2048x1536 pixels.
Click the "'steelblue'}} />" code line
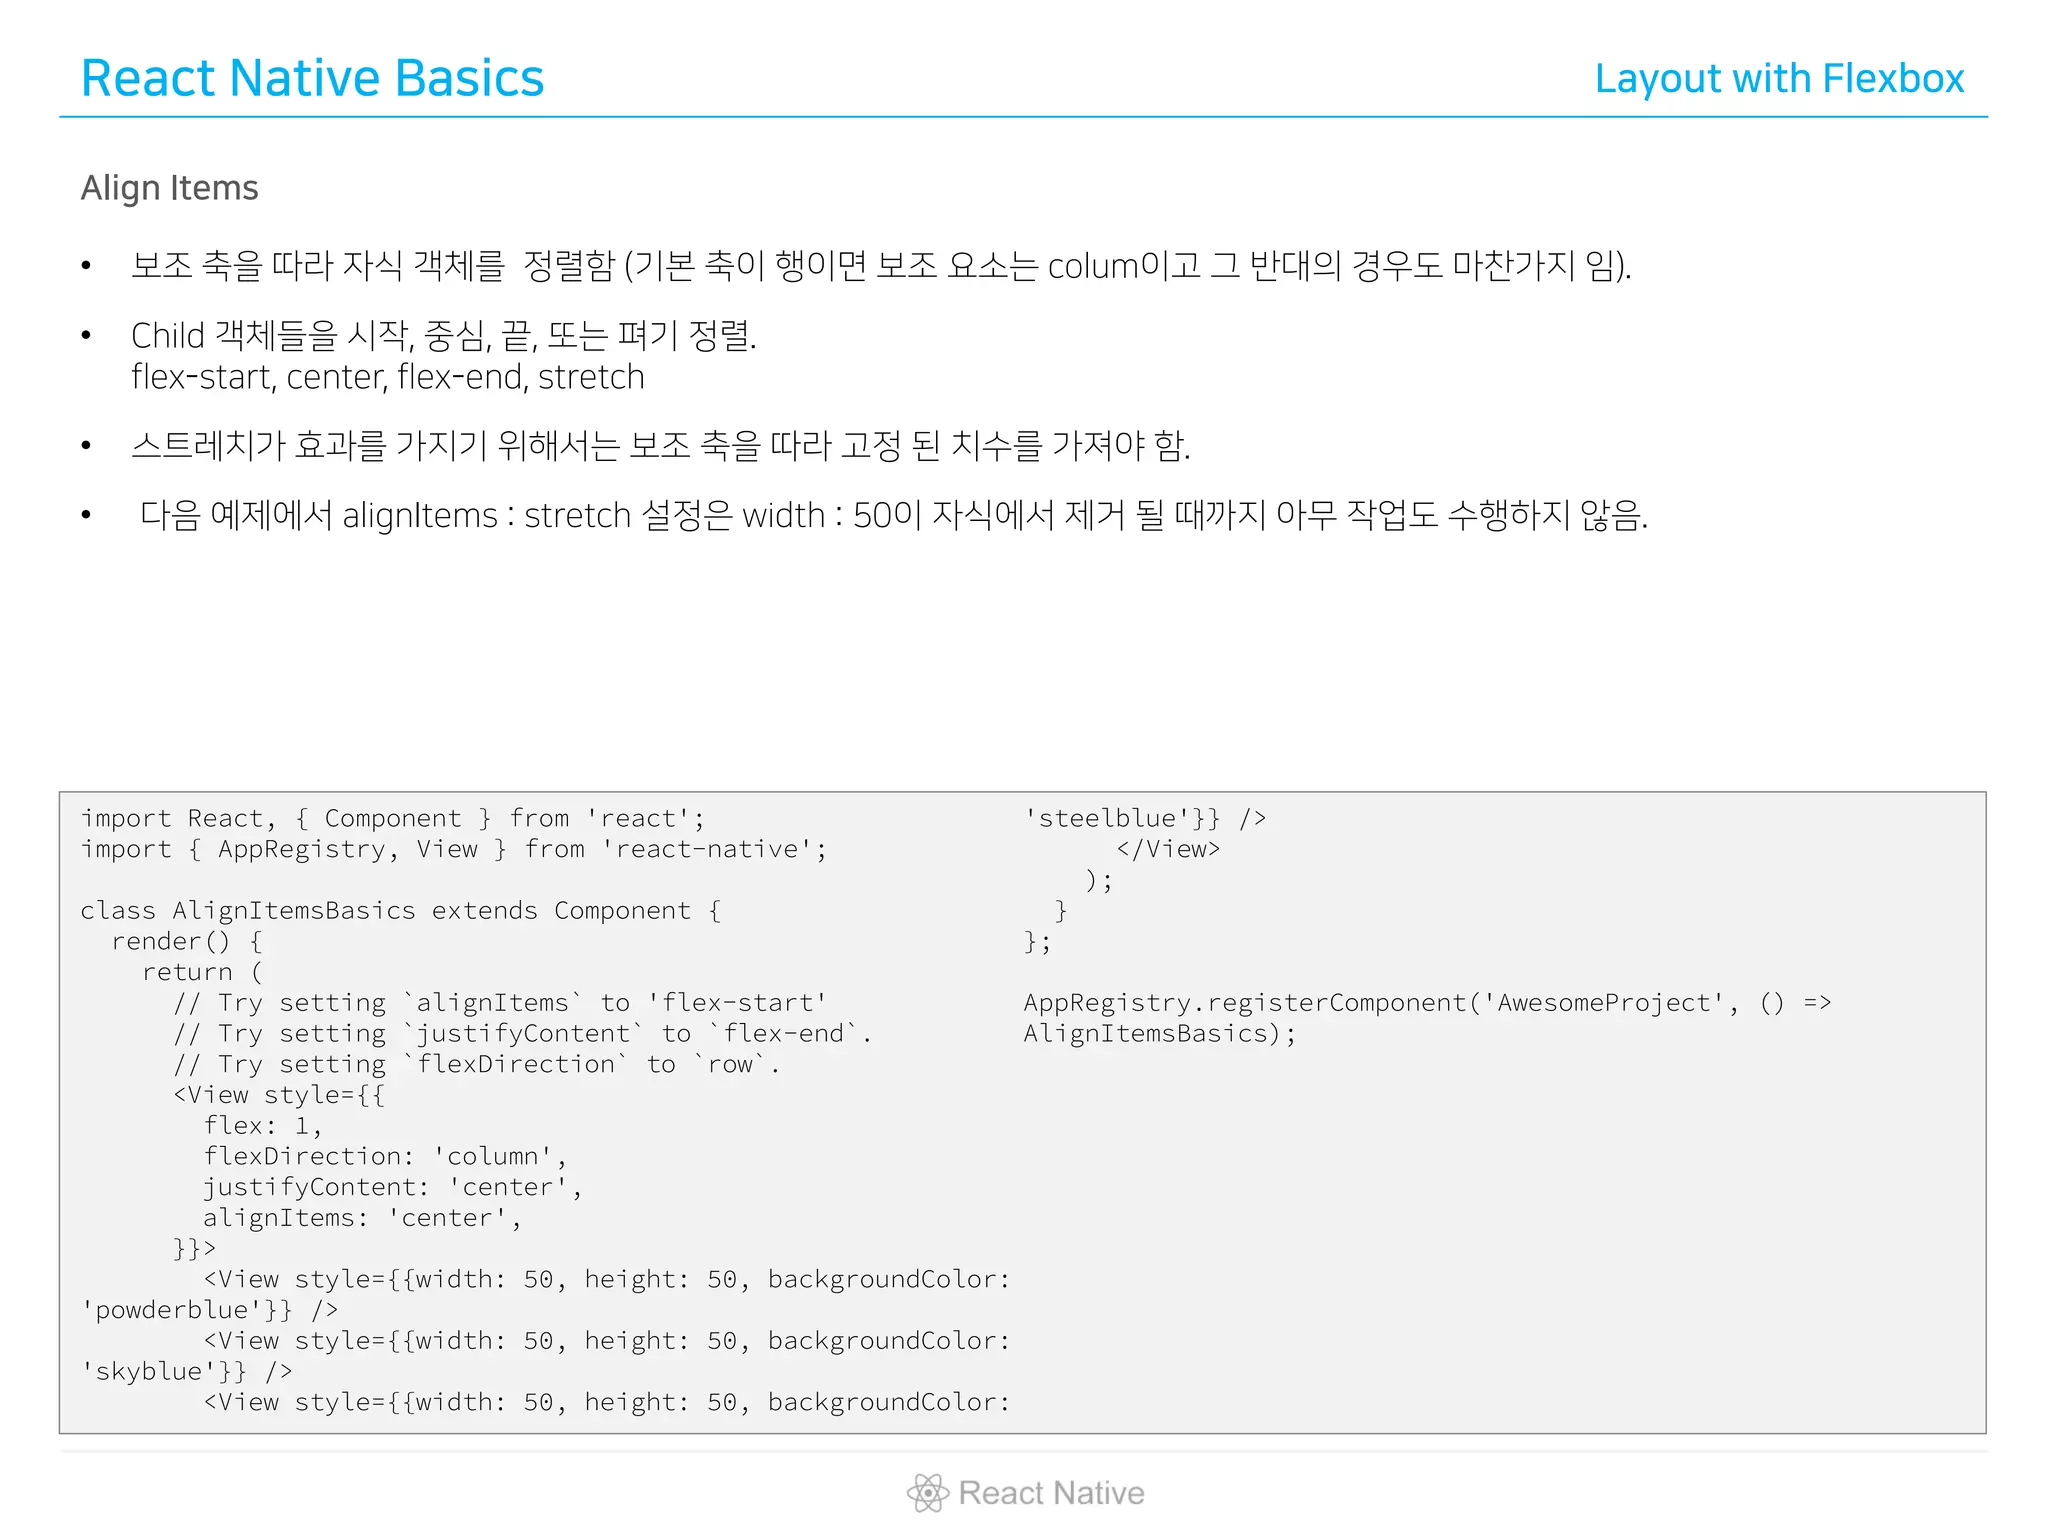point(1145,819)
